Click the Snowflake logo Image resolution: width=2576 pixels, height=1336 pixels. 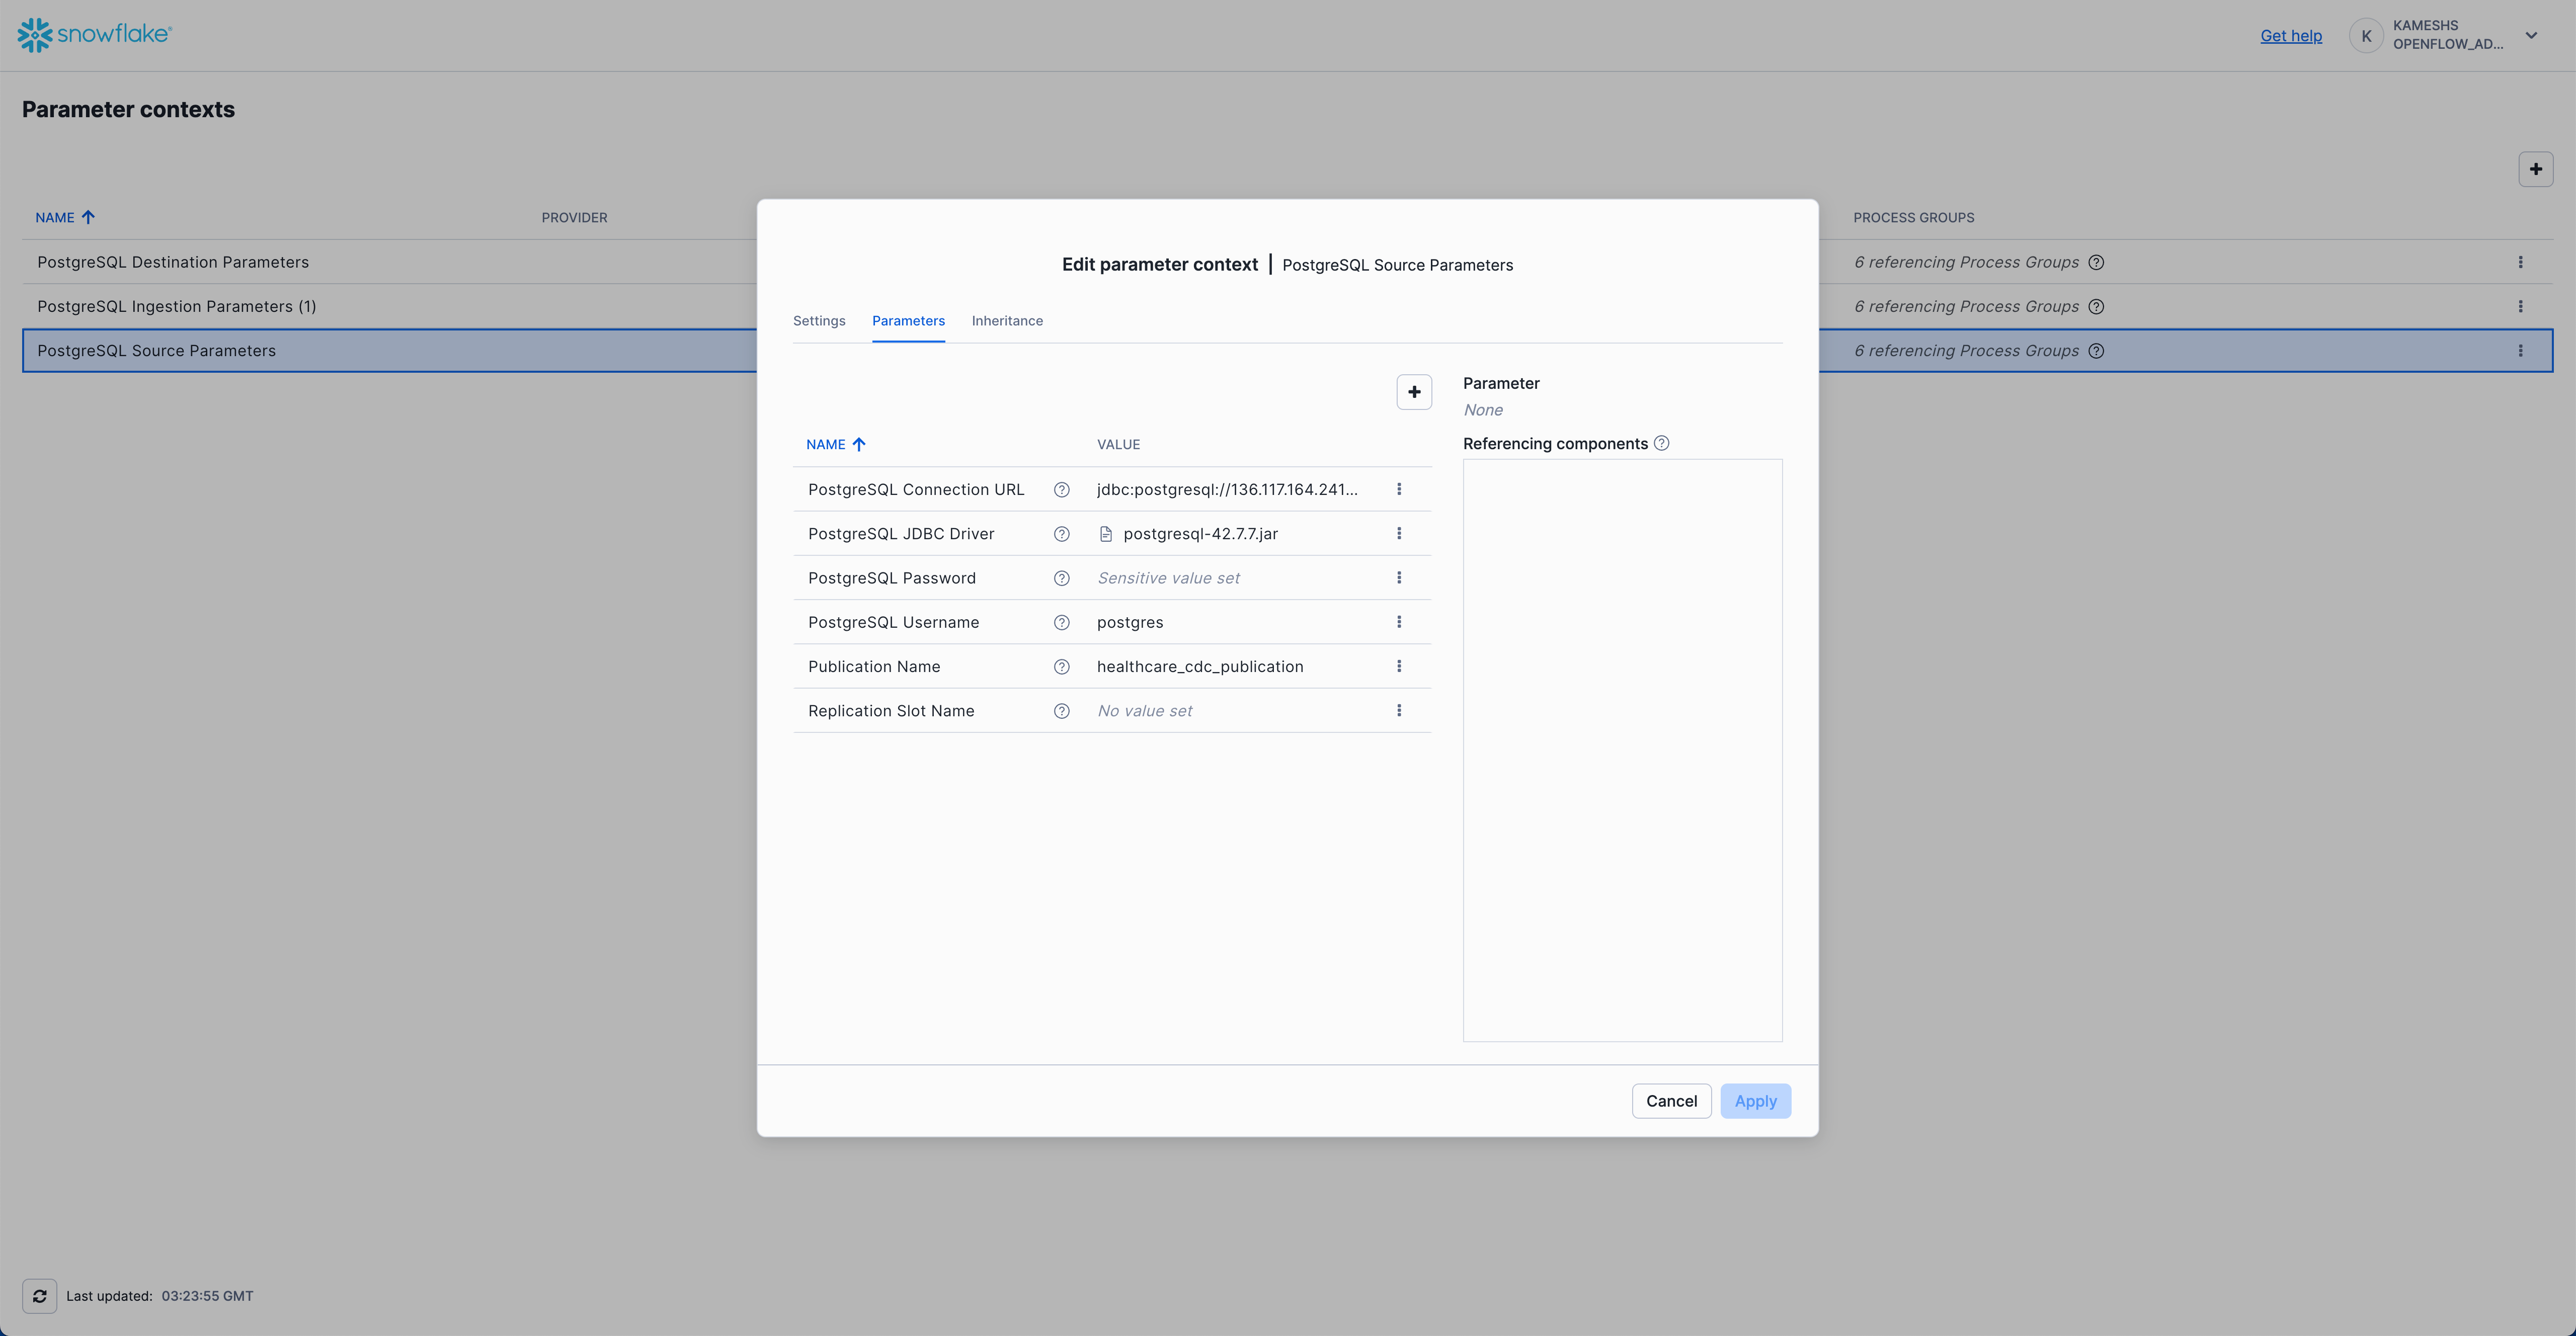(95, 34)
